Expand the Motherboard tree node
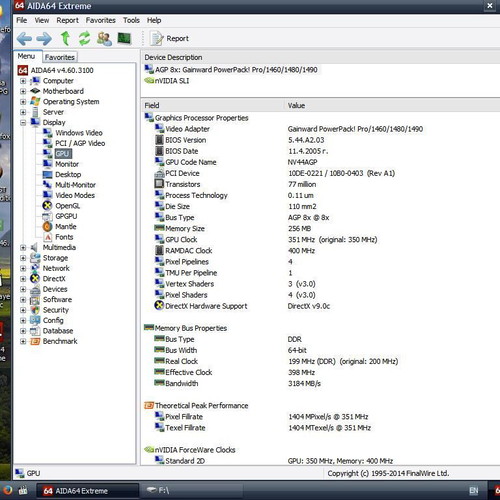Viewport: 500px width, 500px height. pyautogui.click(x=23, y=91)
